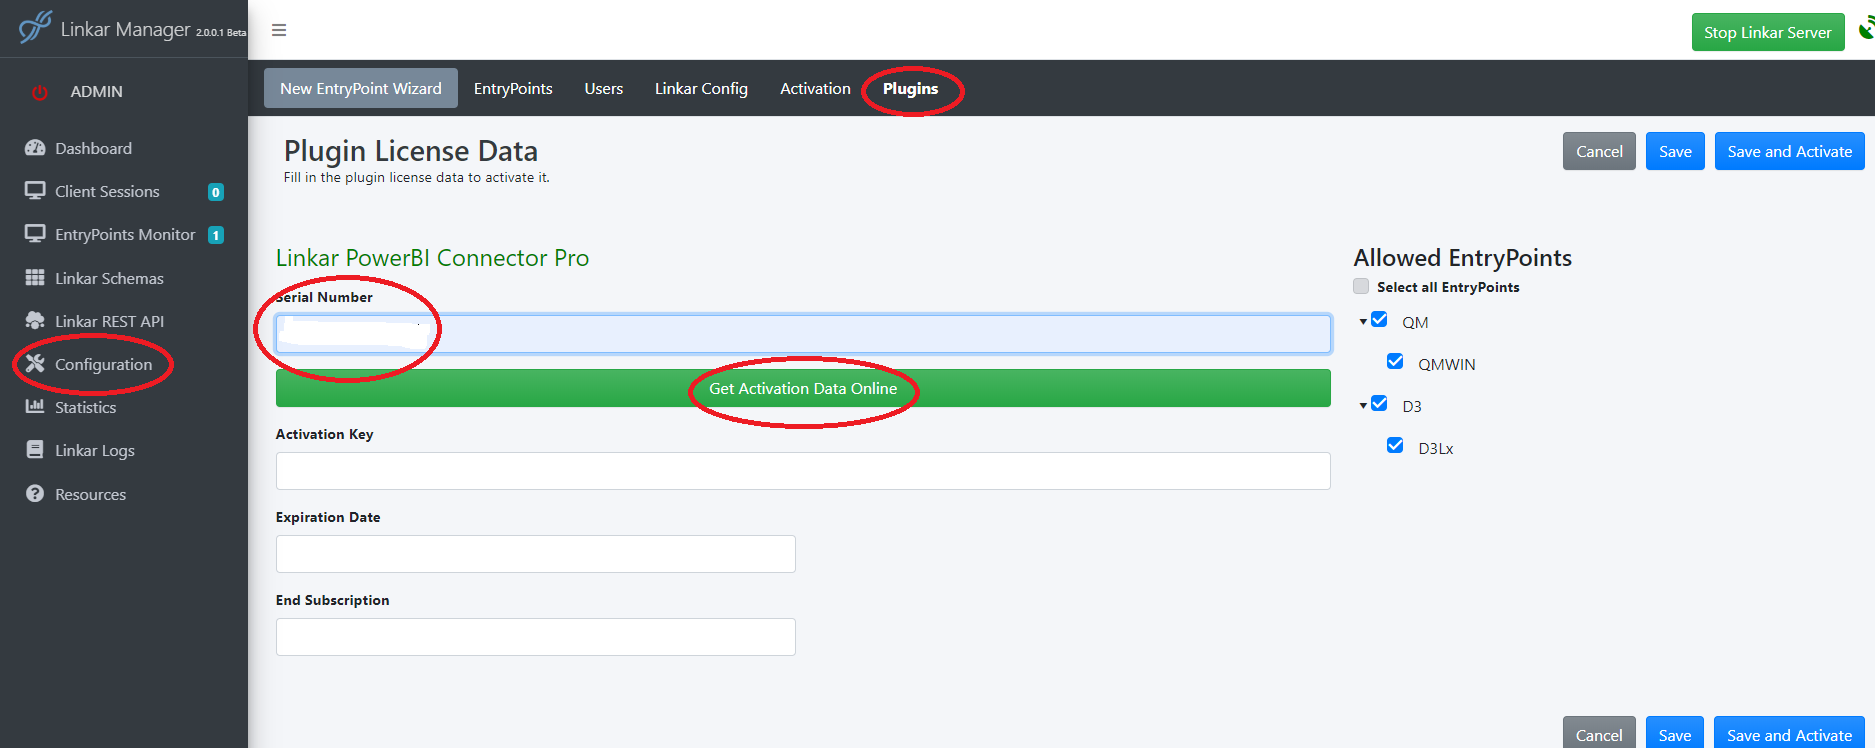Click the Resources question mark icon

35,493
